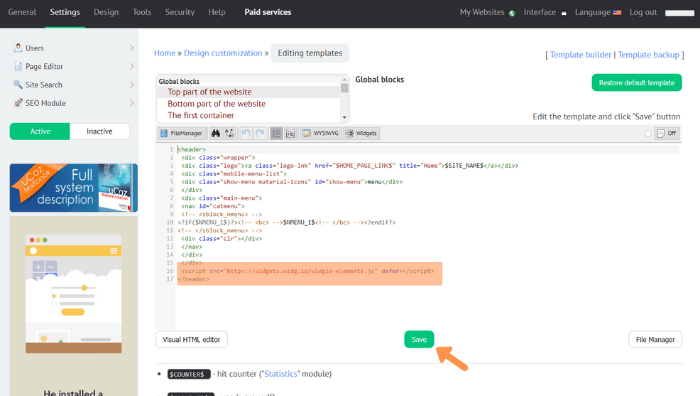Switch to WYSIWYG editor mode
The image size is (700, 396).
pyautogui.click(x=321, y=133)
